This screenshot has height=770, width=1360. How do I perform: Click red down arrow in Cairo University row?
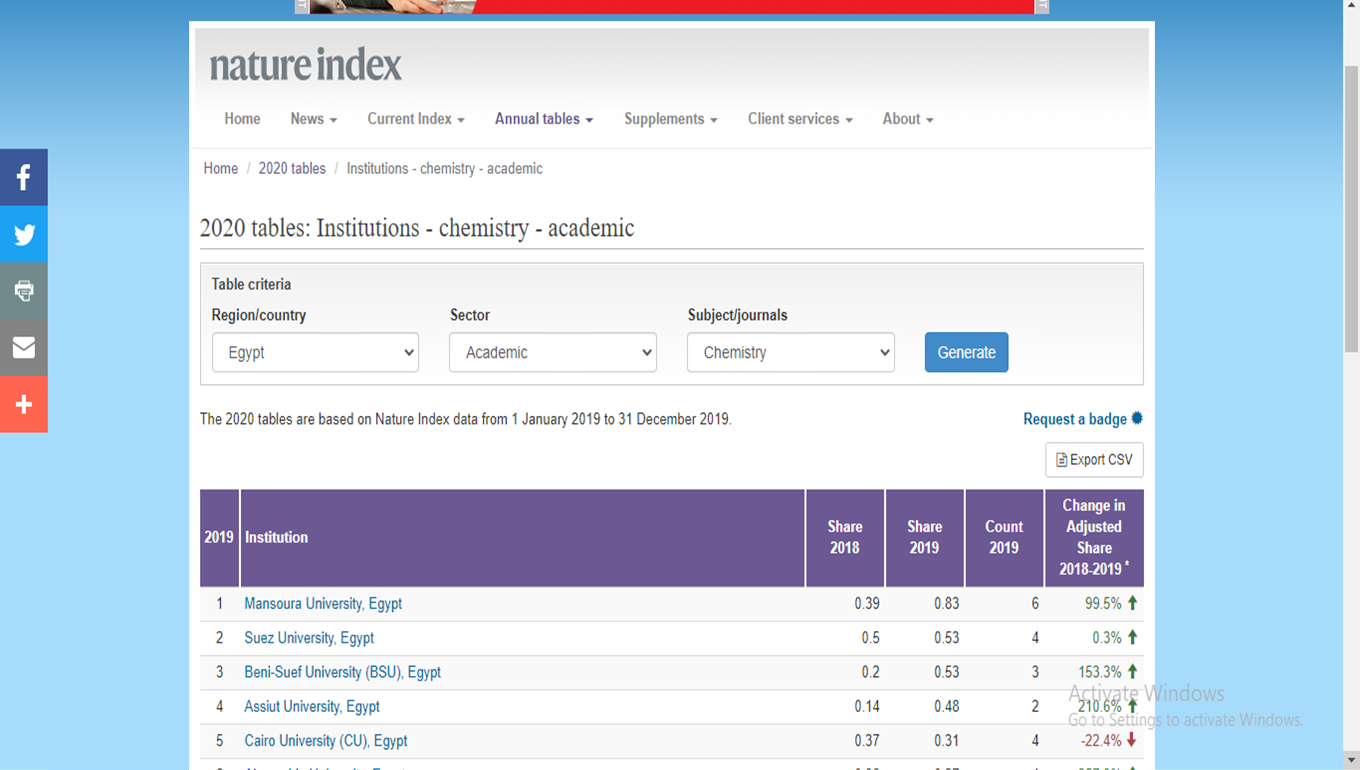[x=1132, y=740]
